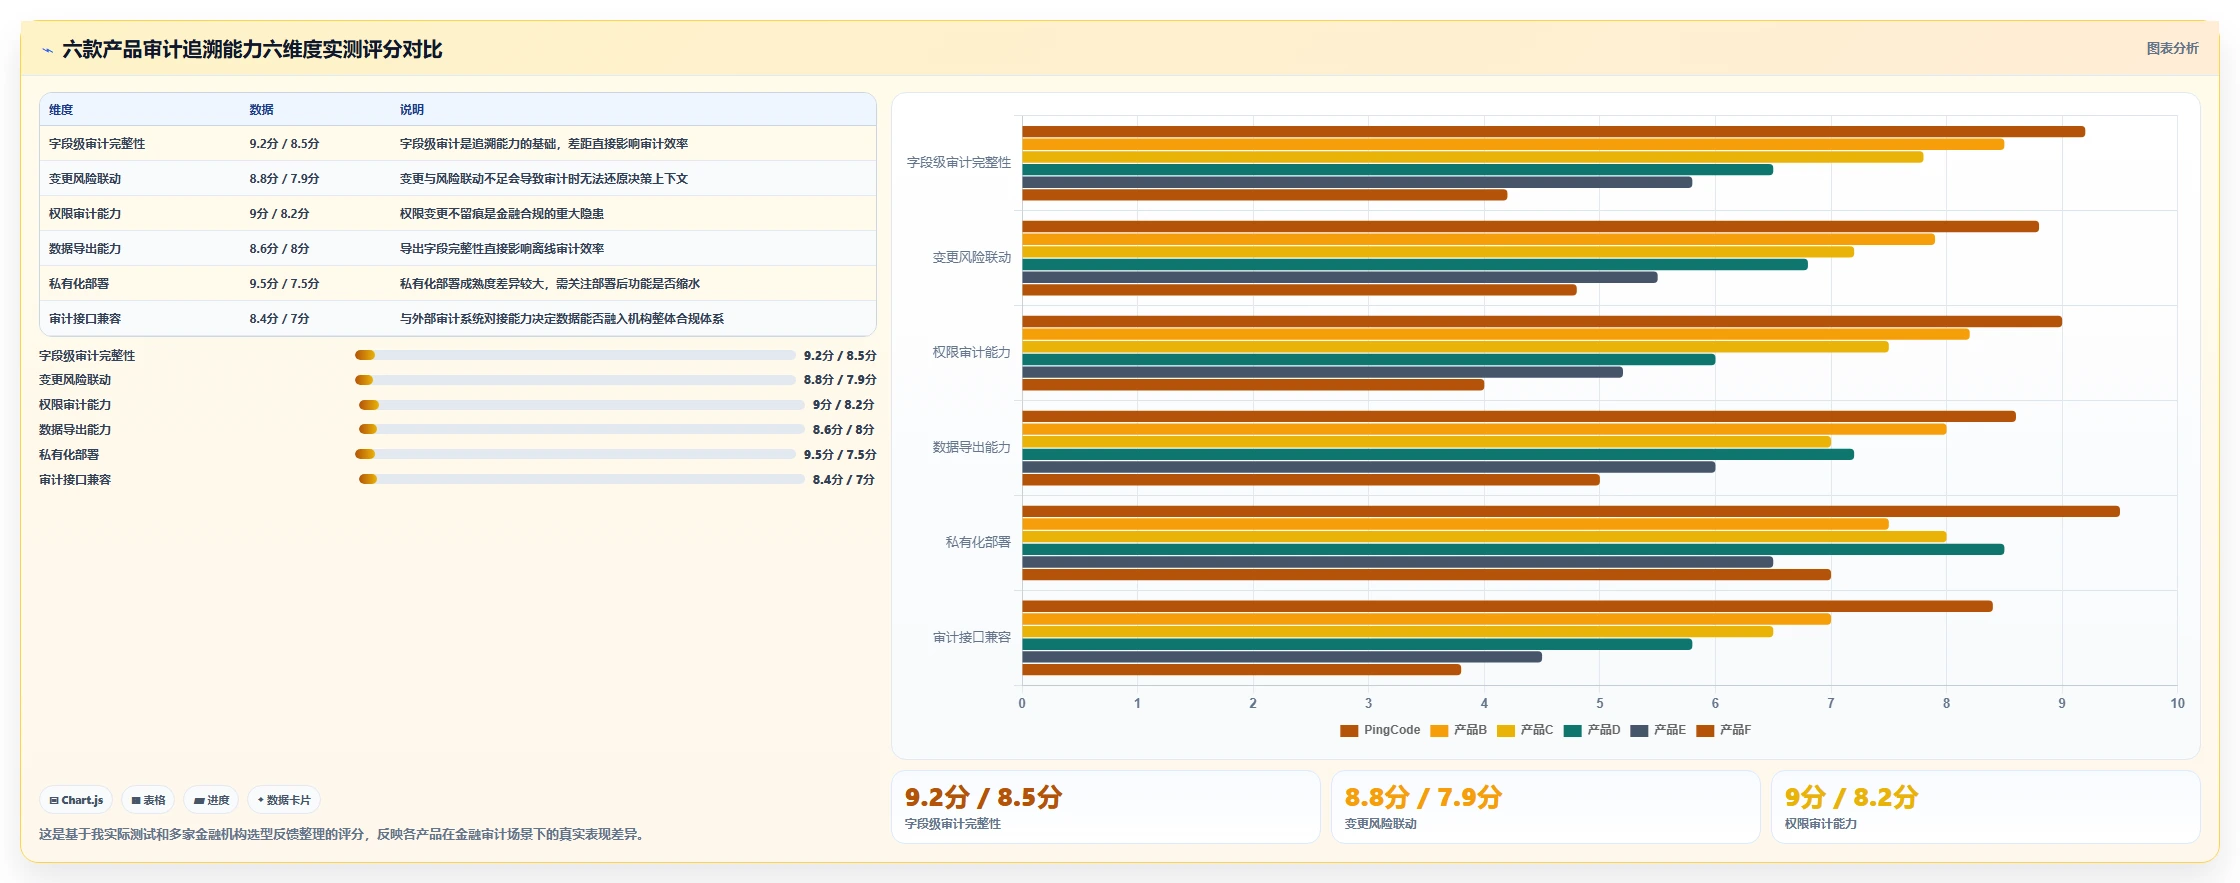Click the 说明 table column header
The image size is (2240, 883).
tap(412, 110)
